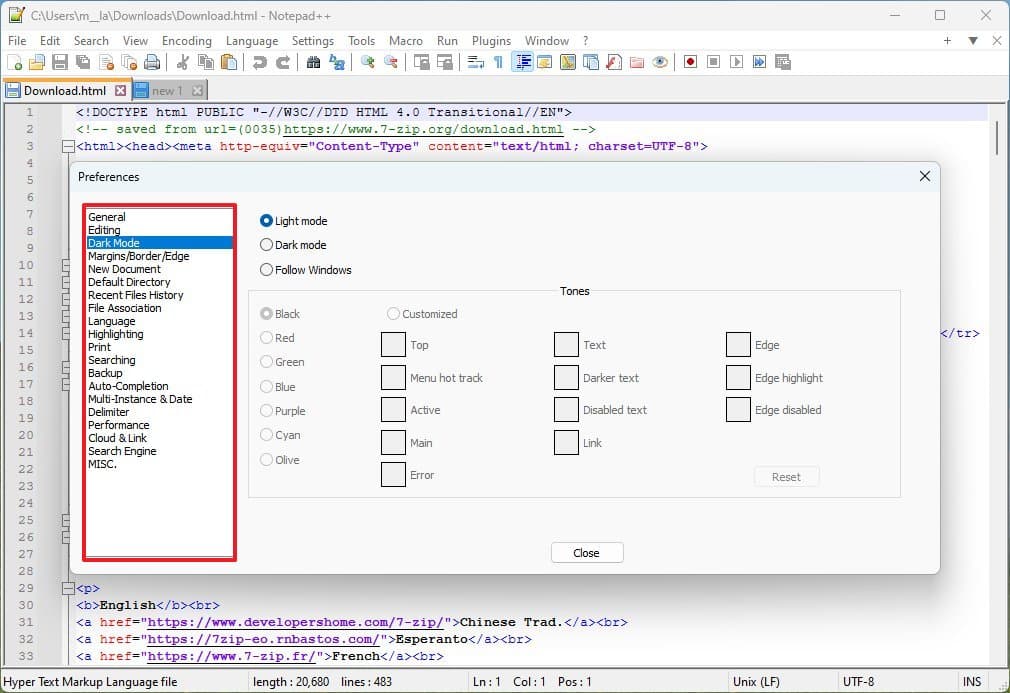Screen dimensions: 1010x693
Task: Select the Follow Windows radio button
Action: [x=267, y=270]
